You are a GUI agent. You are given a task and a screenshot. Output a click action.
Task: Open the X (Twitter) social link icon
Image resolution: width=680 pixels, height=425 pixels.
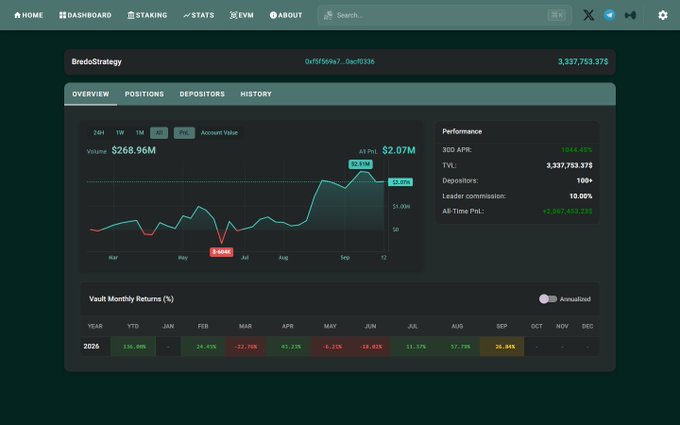point(588,15)
